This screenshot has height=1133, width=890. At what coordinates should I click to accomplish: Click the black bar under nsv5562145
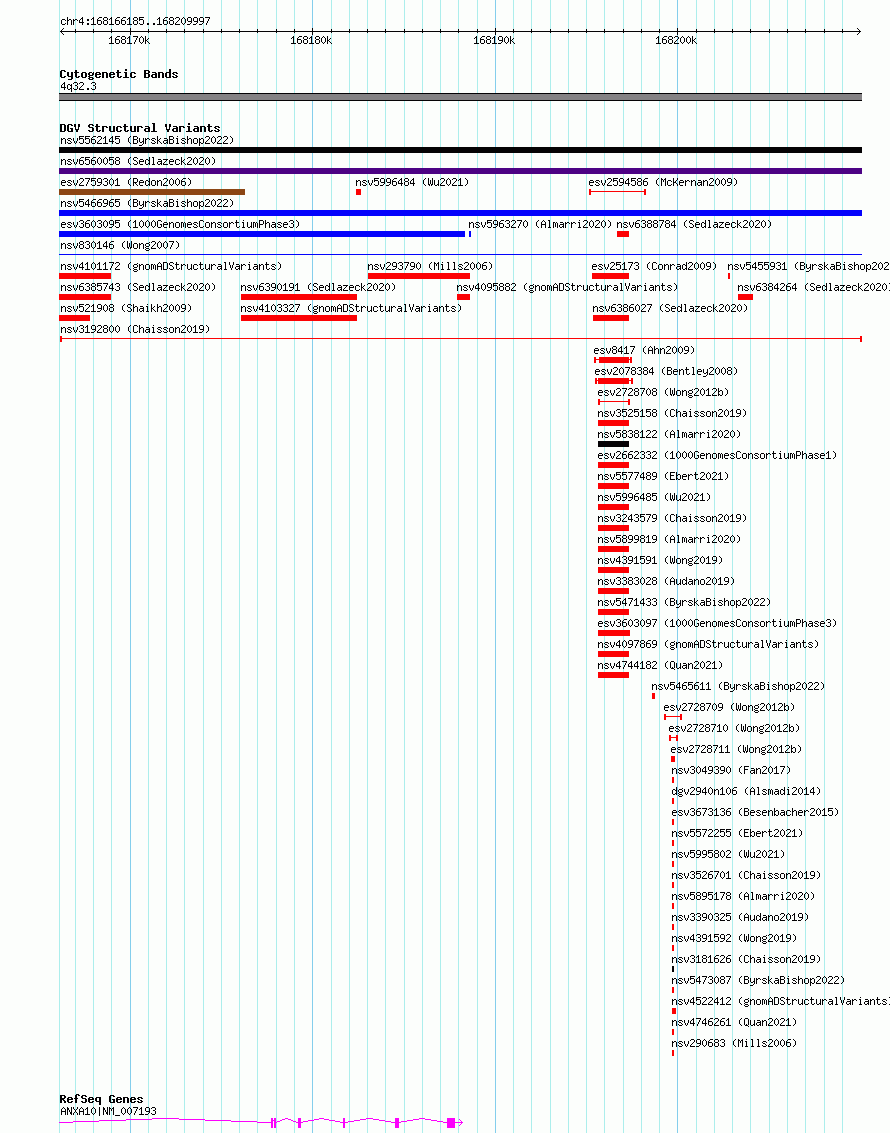460,150
